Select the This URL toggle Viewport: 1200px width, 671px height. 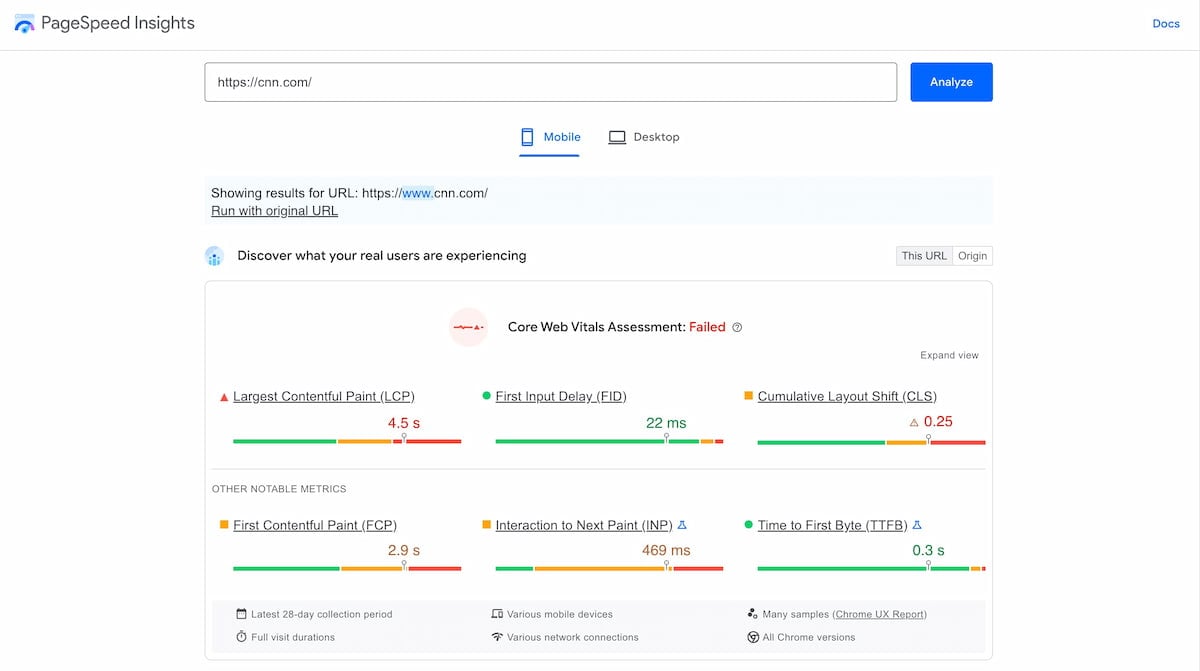click(x=923, y=255)
